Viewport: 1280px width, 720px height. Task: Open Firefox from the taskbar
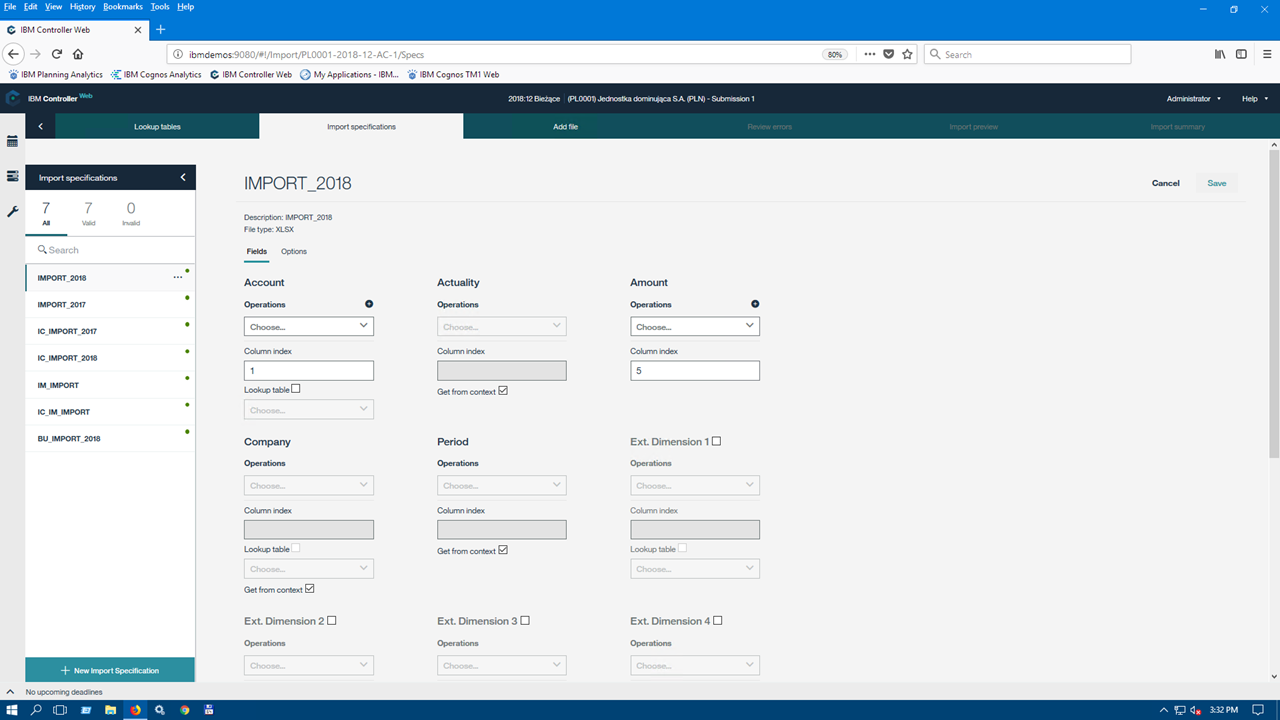(135, 709)
